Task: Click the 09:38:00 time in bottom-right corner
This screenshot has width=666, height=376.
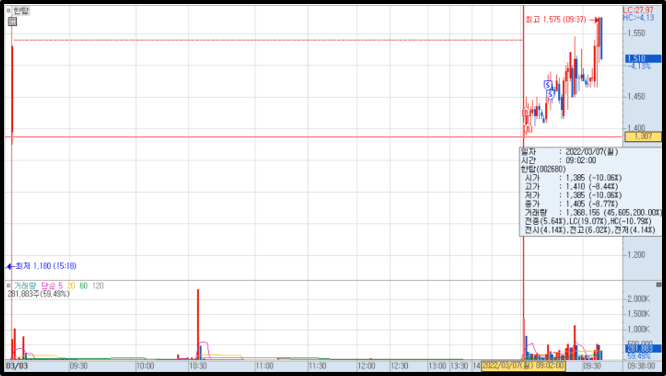Action: click(641, 366)
